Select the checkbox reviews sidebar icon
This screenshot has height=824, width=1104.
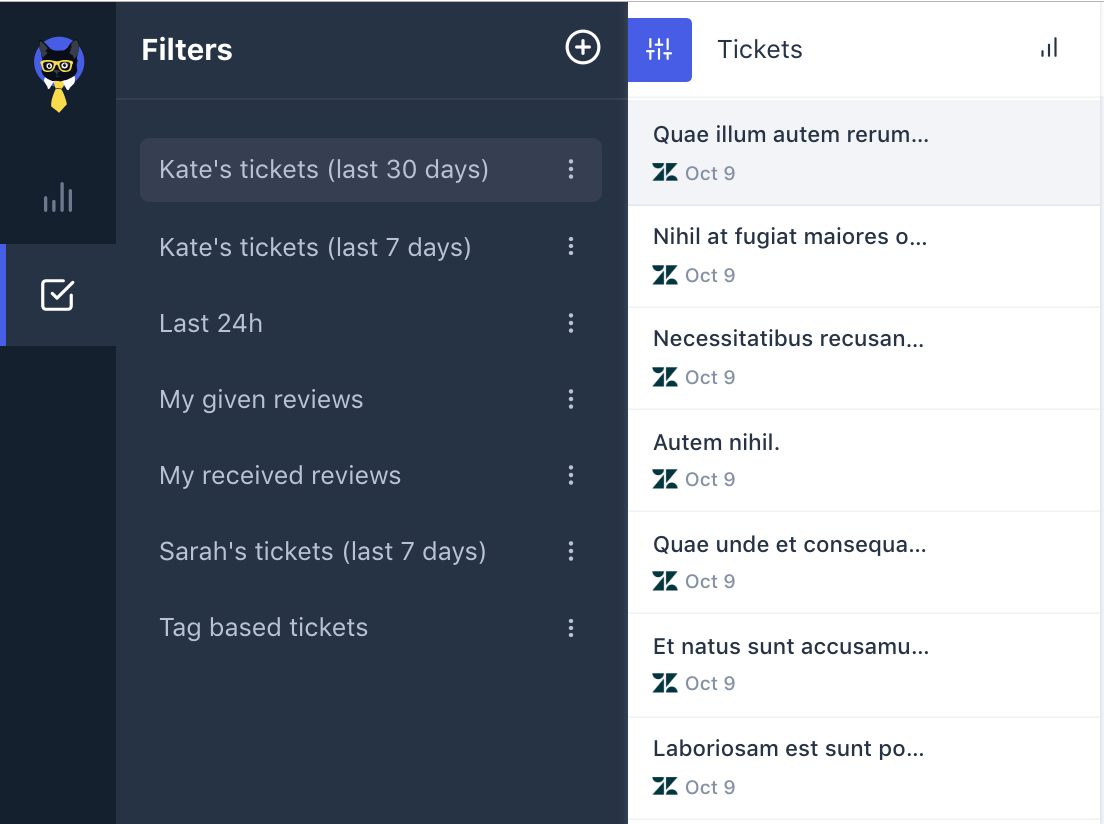click(x=57, y=295)
